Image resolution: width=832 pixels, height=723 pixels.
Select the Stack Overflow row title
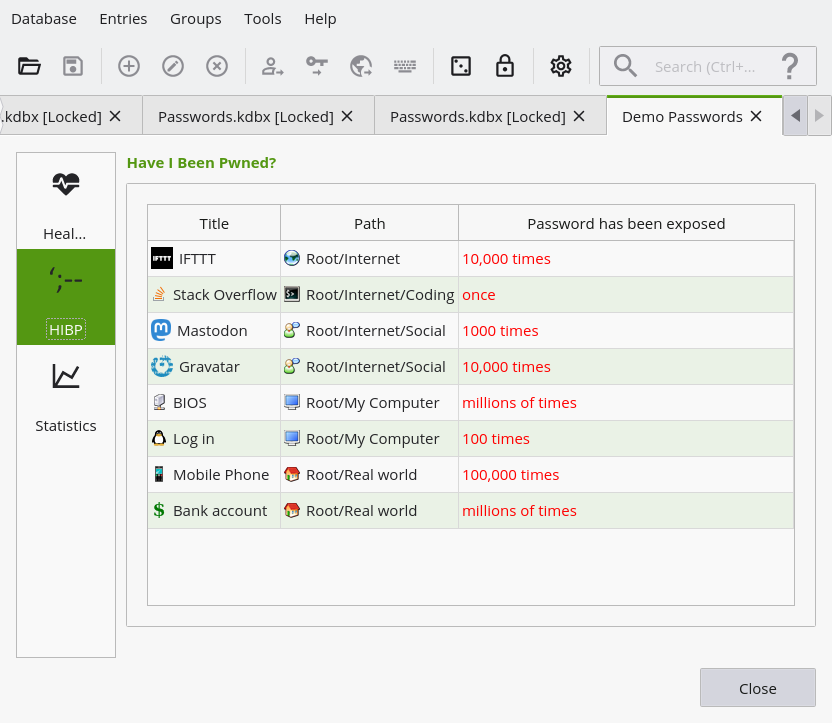[x=225, y=295]
